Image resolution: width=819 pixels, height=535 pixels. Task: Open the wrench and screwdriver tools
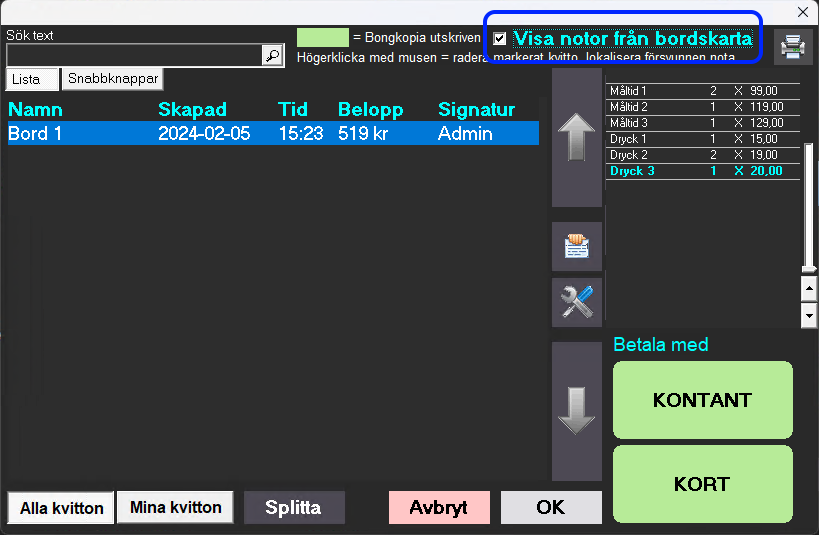pyautogui.click(x=577, y=302)
